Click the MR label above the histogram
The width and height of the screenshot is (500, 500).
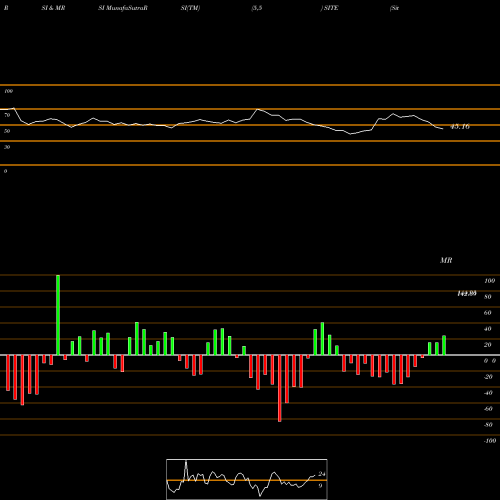[x=446, y=260]
